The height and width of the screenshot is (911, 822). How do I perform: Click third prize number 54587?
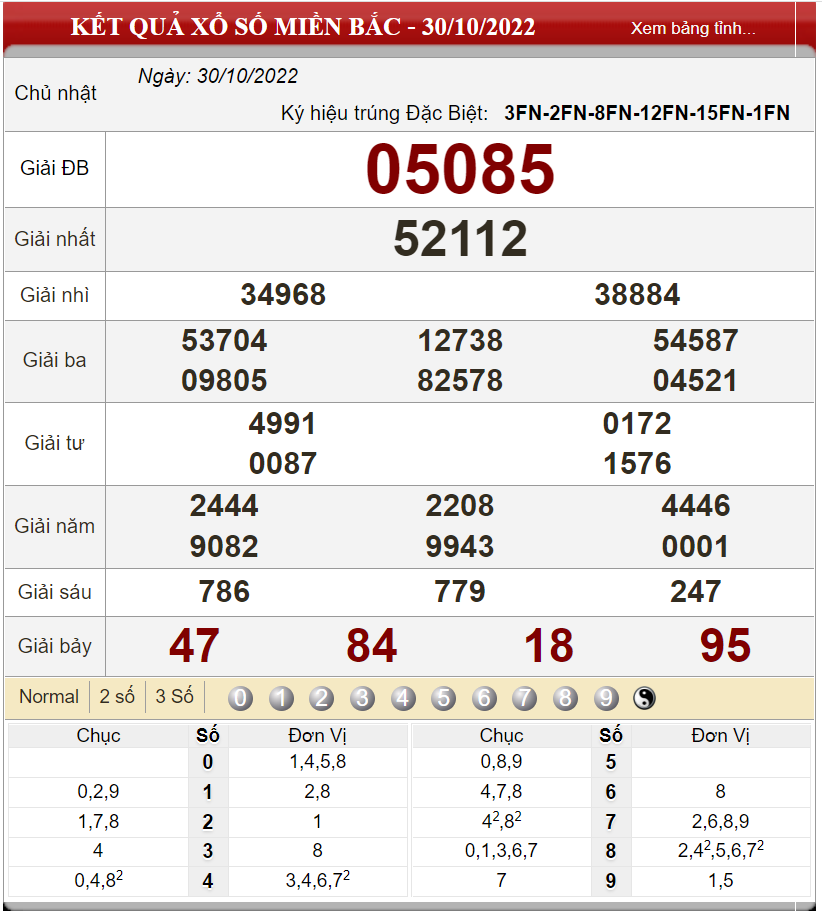click(696, 340)
